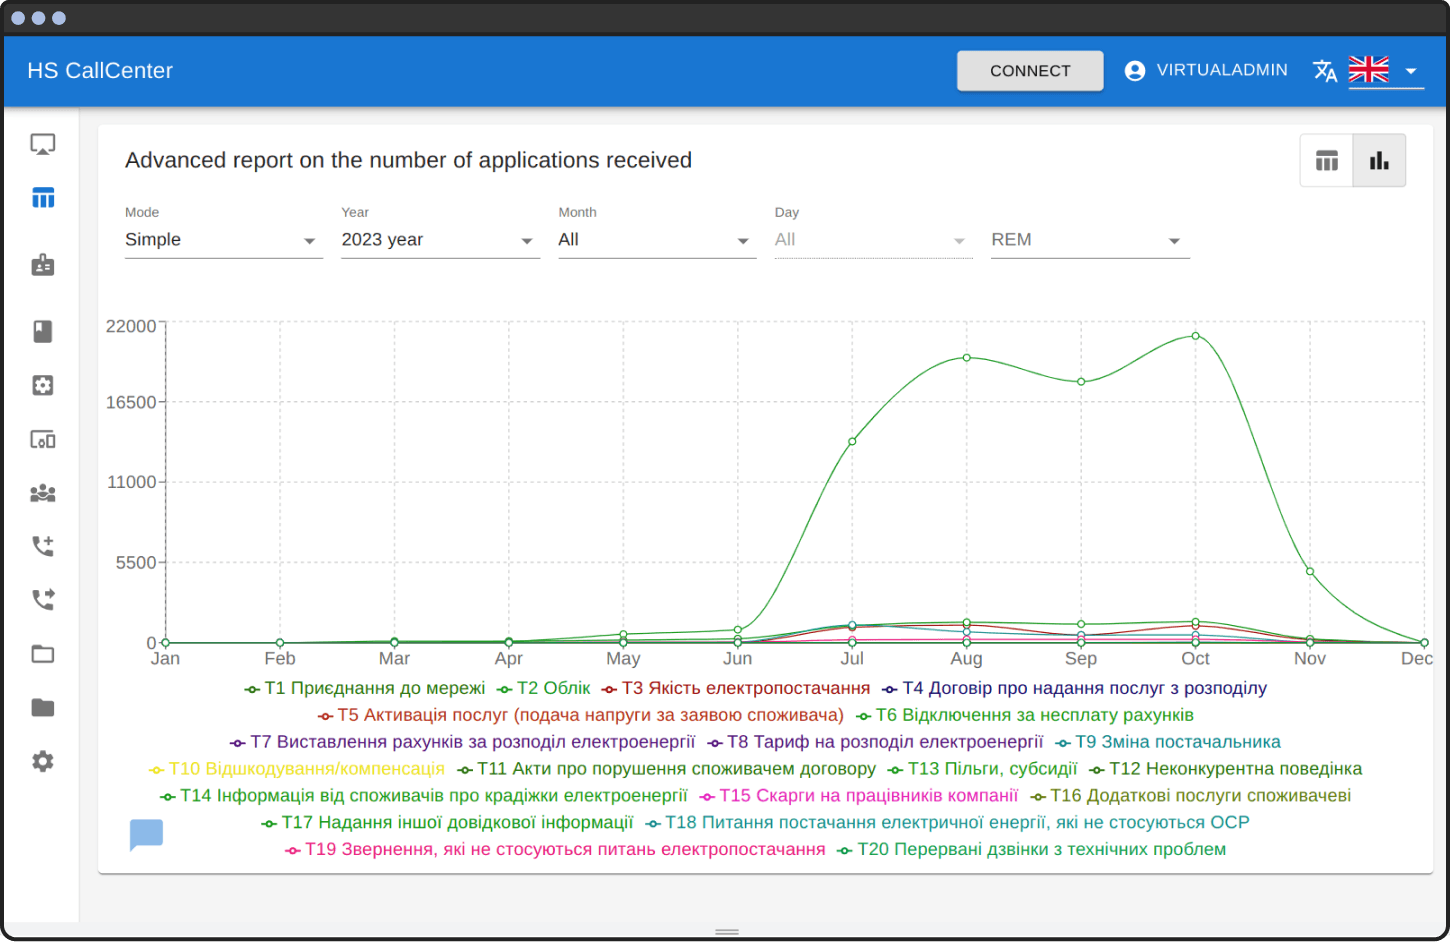Expand the Mode dropdown showing Simple
The width and height of the screenshot is (1450, 942).
223,240
